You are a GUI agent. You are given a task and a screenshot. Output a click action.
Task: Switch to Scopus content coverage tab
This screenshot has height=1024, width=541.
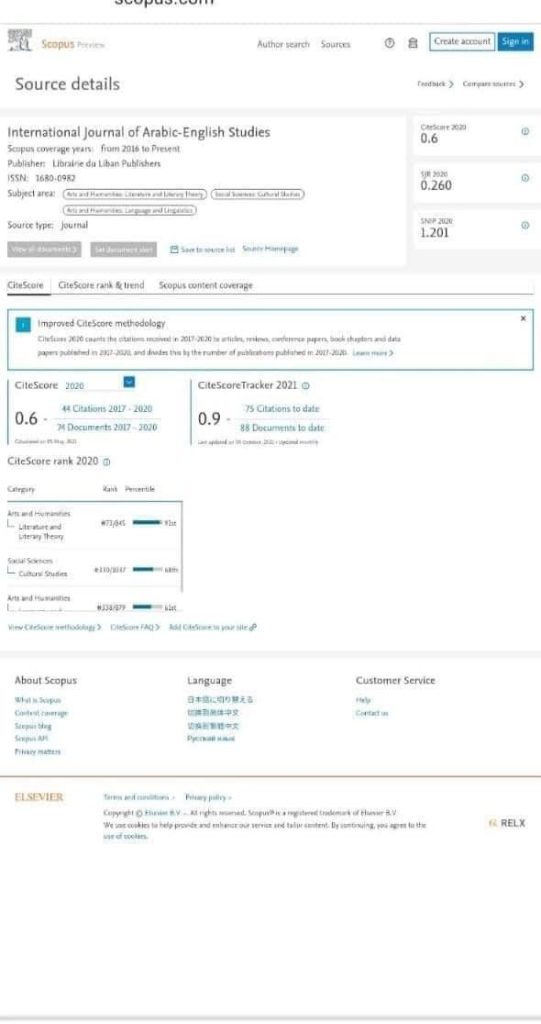[x=205, y=285]
